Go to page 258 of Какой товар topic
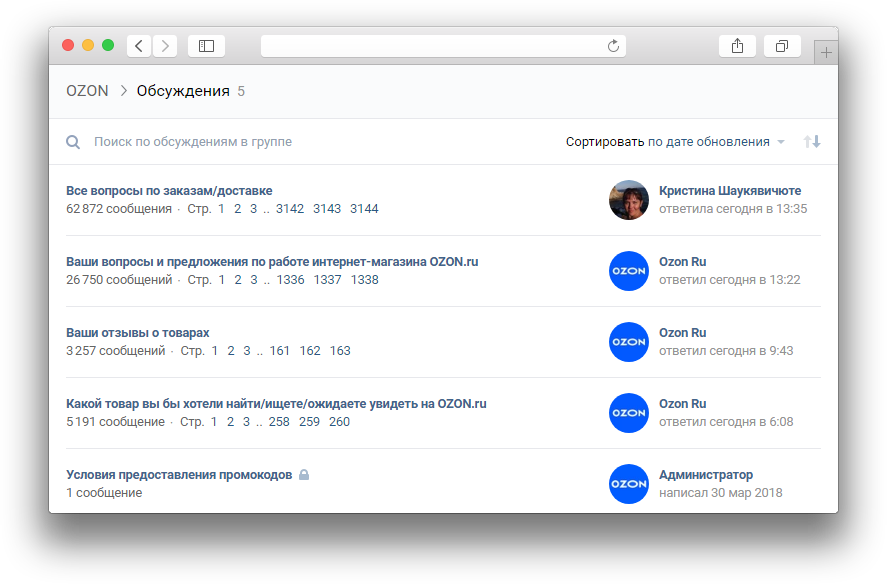 [279, 422]
